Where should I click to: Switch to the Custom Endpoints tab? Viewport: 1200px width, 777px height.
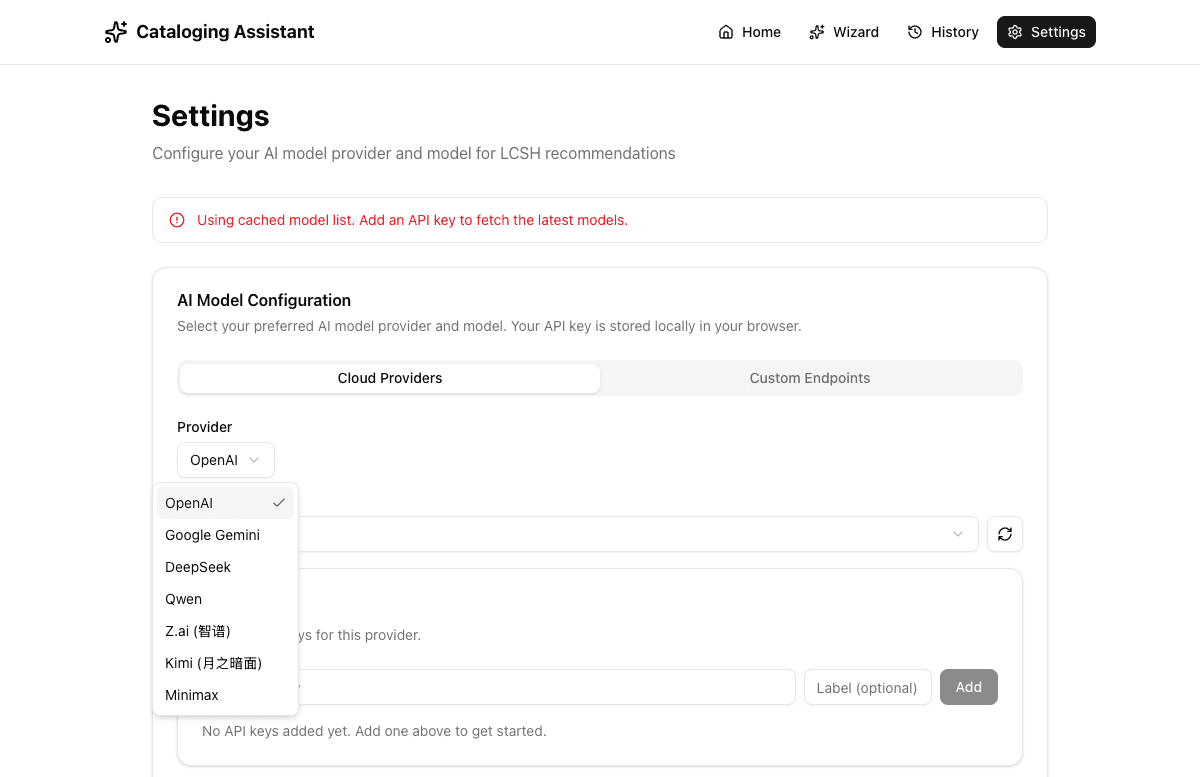809,378
